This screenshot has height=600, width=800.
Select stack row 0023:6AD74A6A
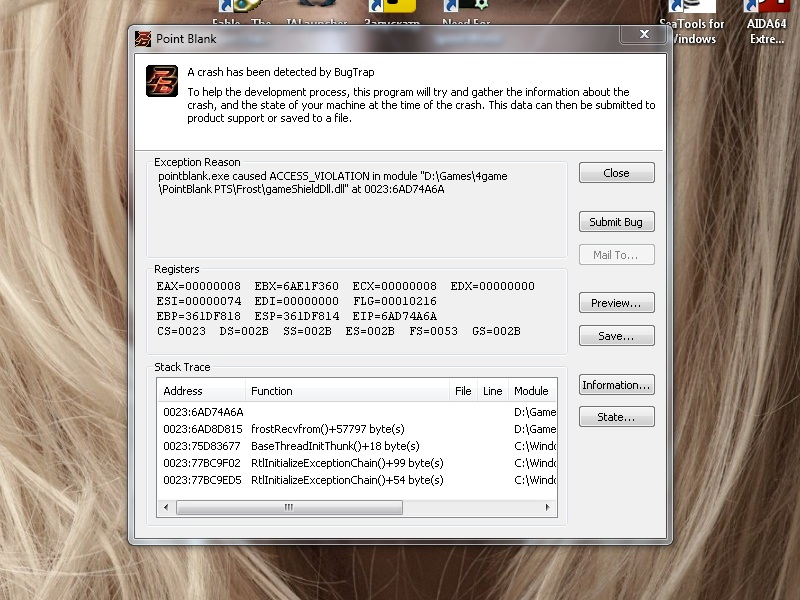pyautogui.click(x=357, y=412)
